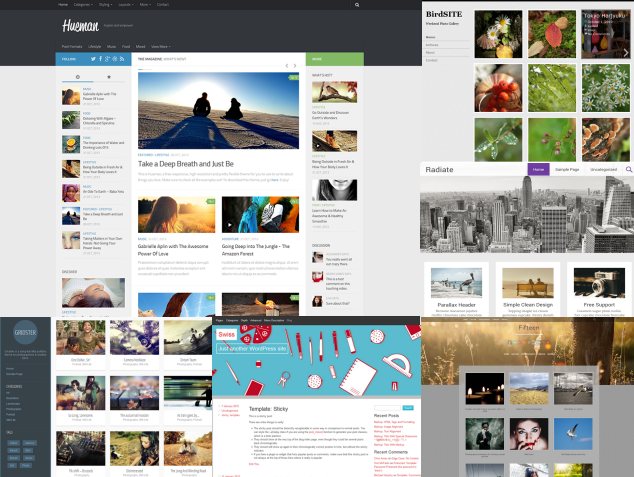This screenshot has height=477, width=634.
Task: Open the candles photo in Fifteen gallery
Action: tap(485, 388)
